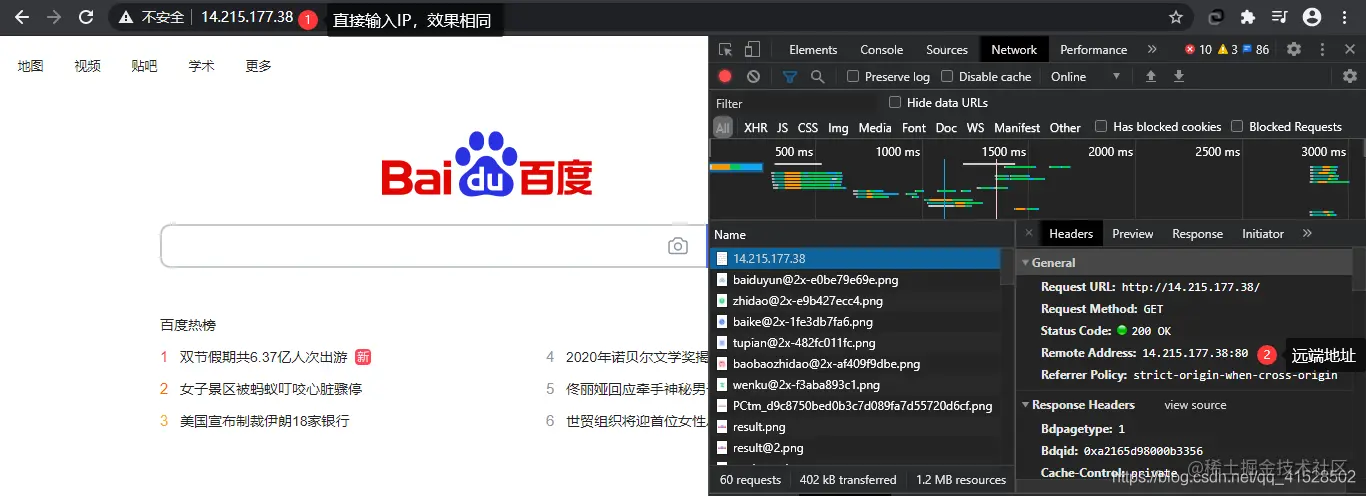Click the browser forward arrow

click(x=54, y=17)
